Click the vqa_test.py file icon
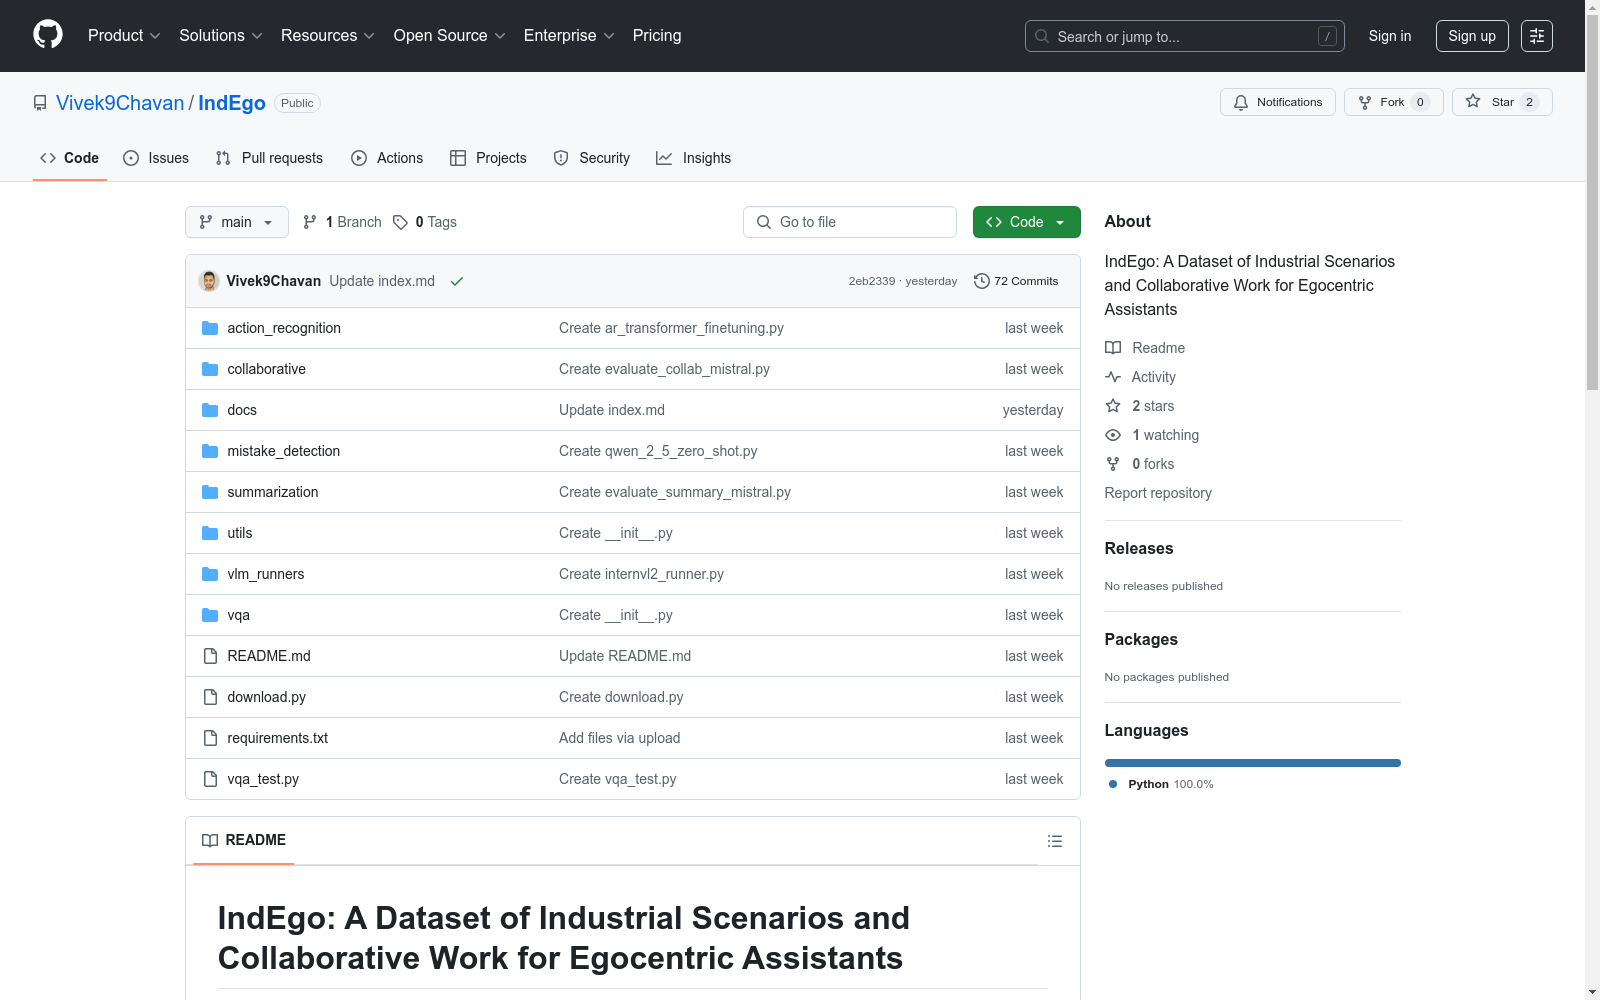 [210, 779]
